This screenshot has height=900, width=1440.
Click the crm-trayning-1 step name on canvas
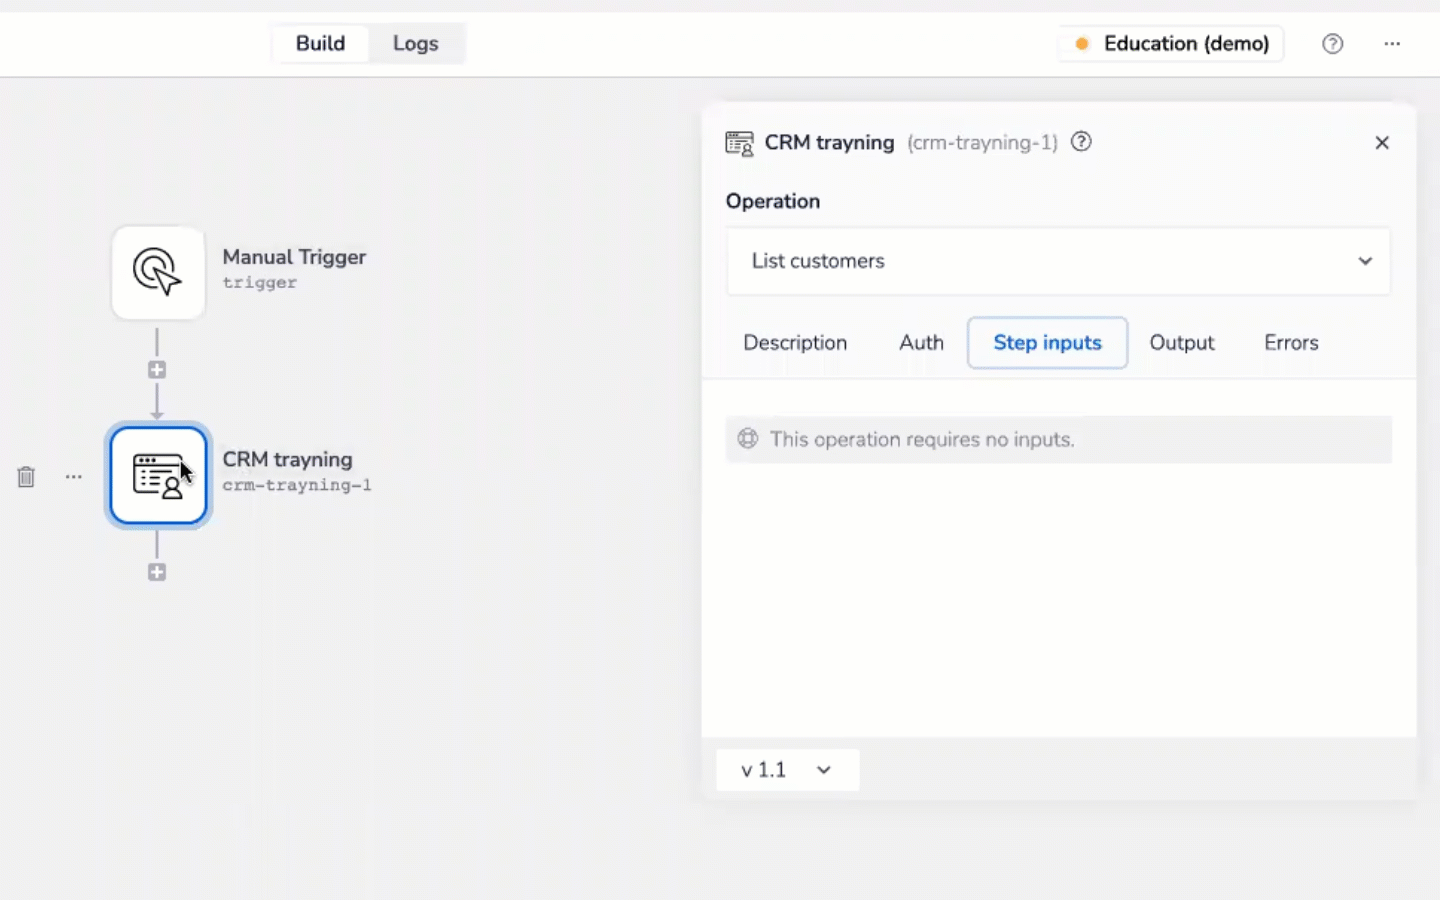pos(297,485)
